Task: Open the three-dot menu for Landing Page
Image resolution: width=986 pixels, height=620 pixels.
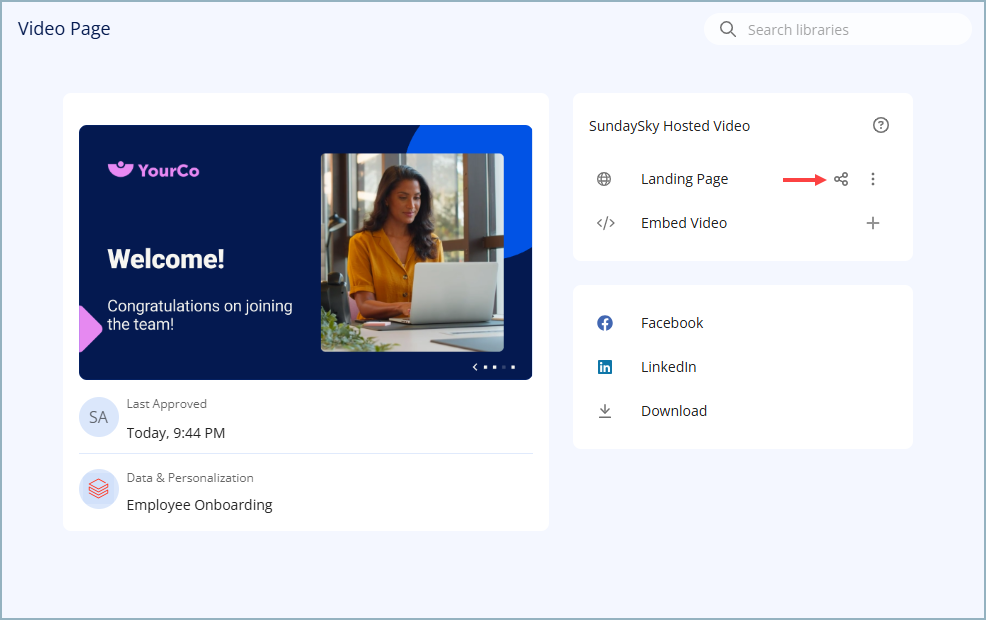Action: coord(873,179)
